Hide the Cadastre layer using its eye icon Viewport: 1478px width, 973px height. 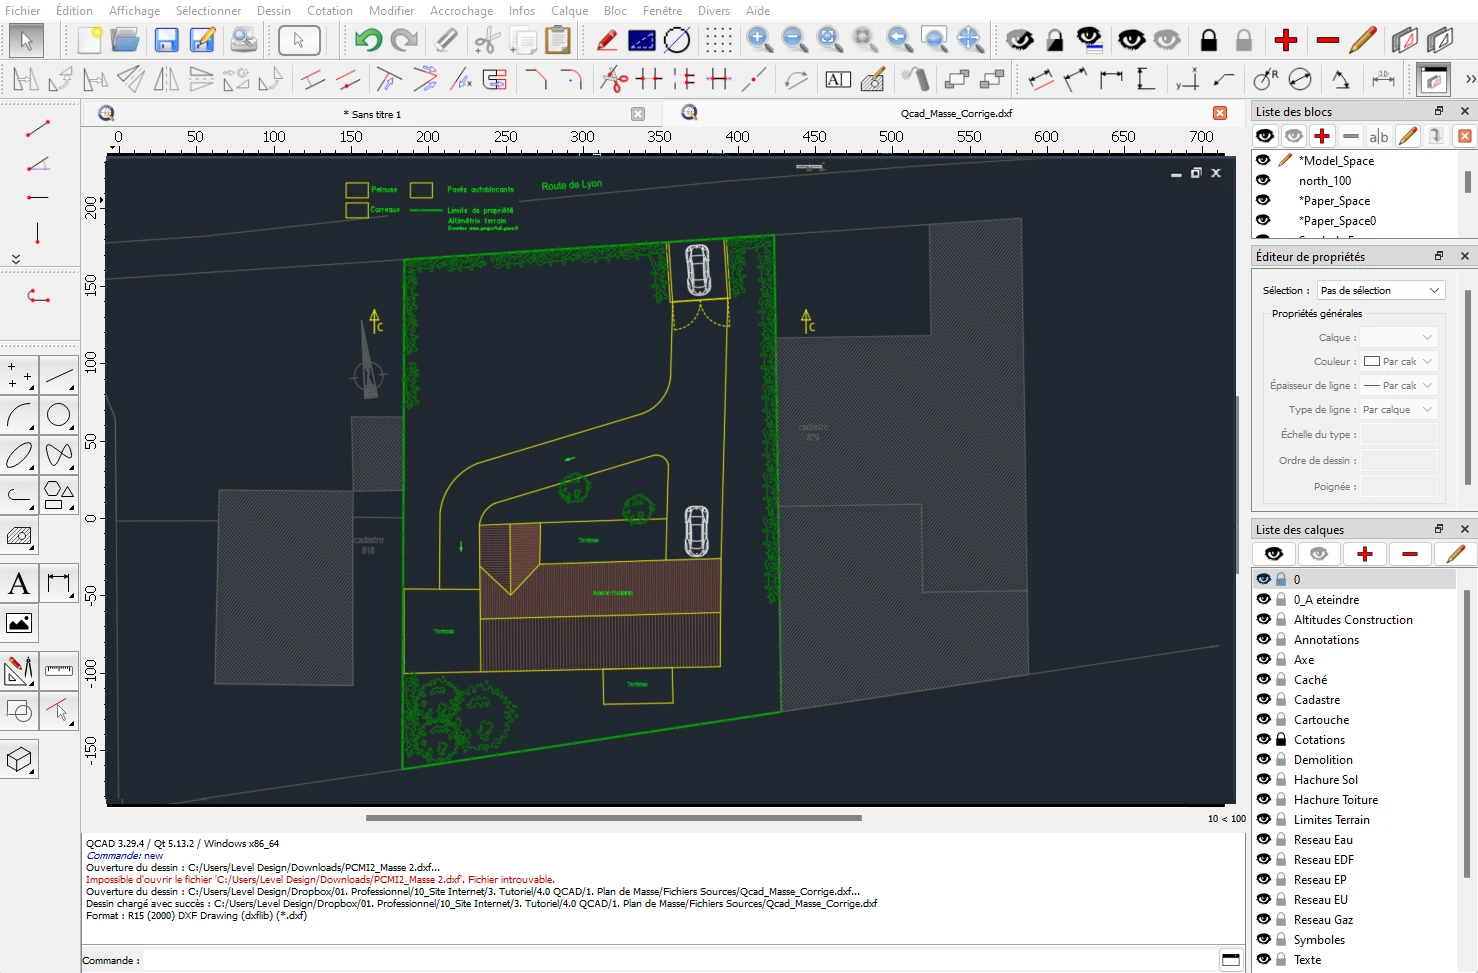click(1264, 699)
